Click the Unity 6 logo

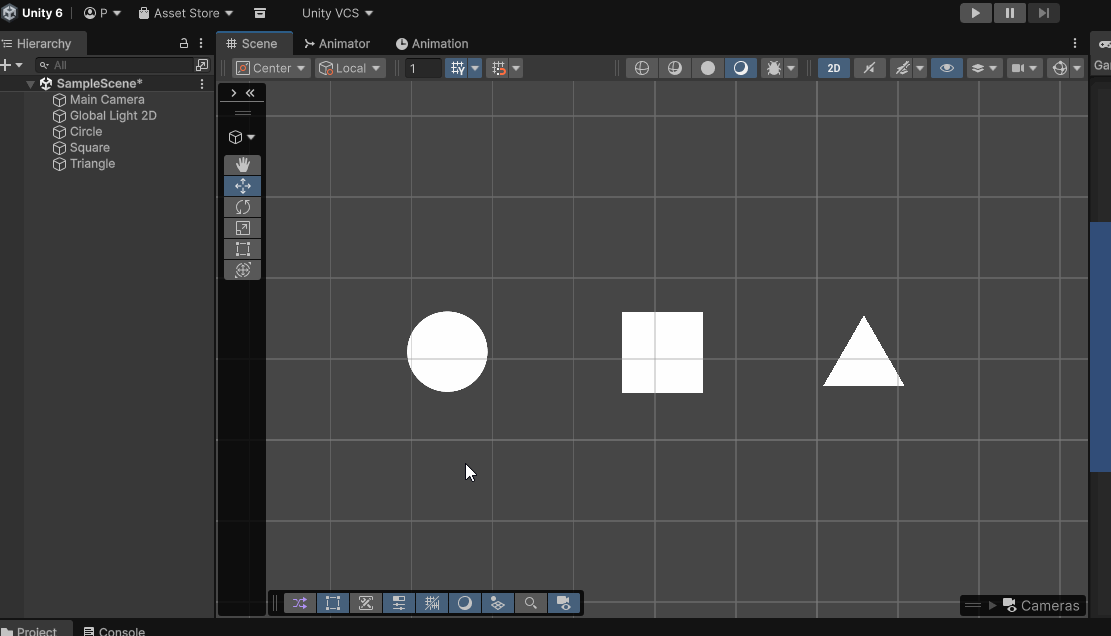(x=9, y=13)
